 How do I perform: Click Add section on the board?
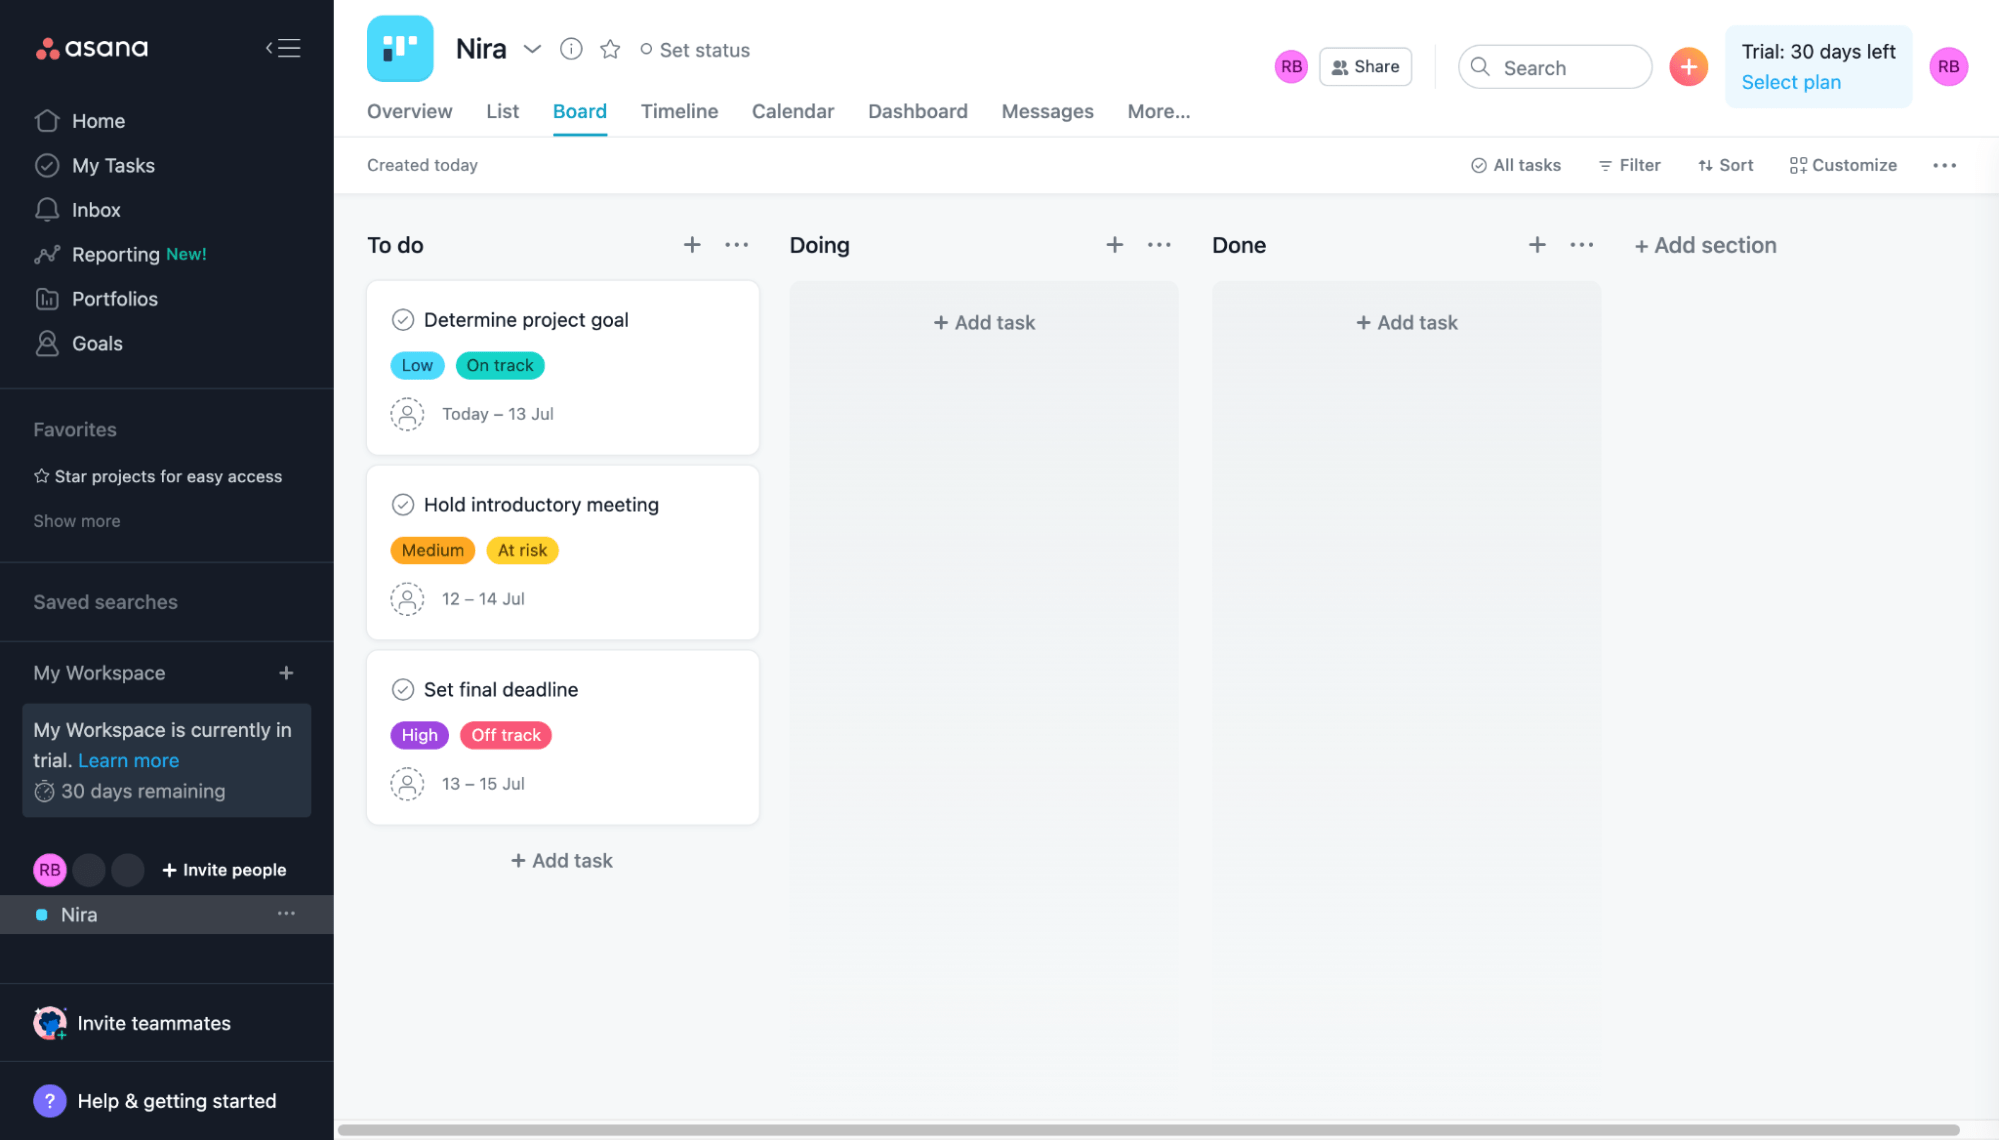click(x=1705, y=246)
